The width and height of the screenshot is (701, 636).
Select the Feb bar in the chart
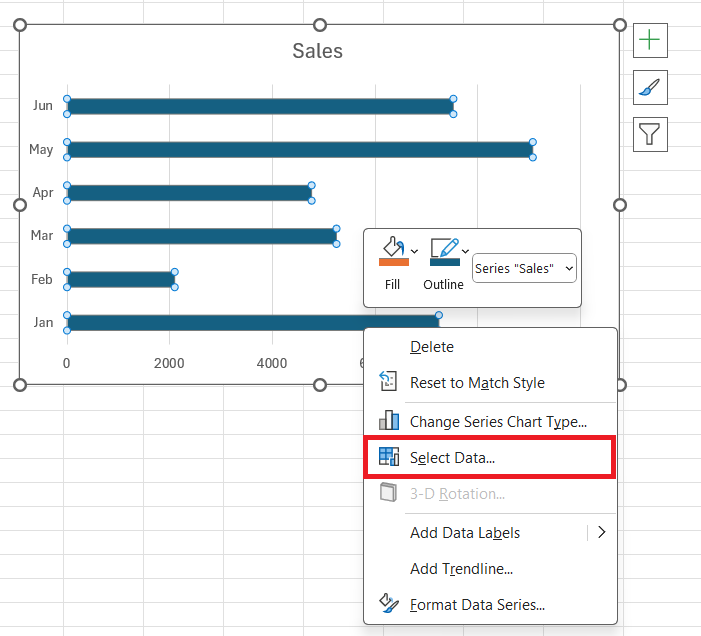[121, 280]
